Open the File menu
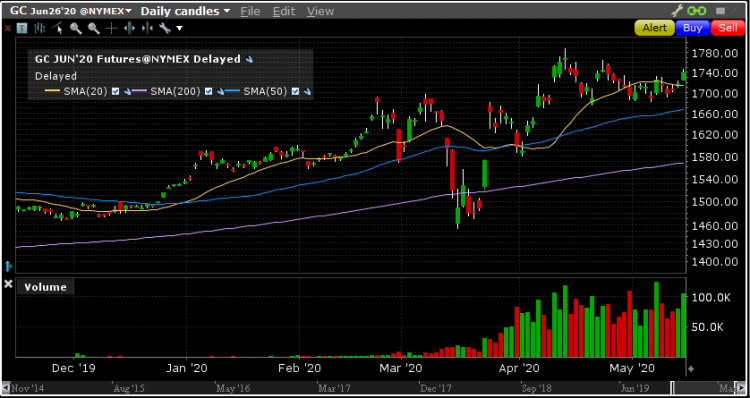The image size is (750, 398). pos(250,11)
